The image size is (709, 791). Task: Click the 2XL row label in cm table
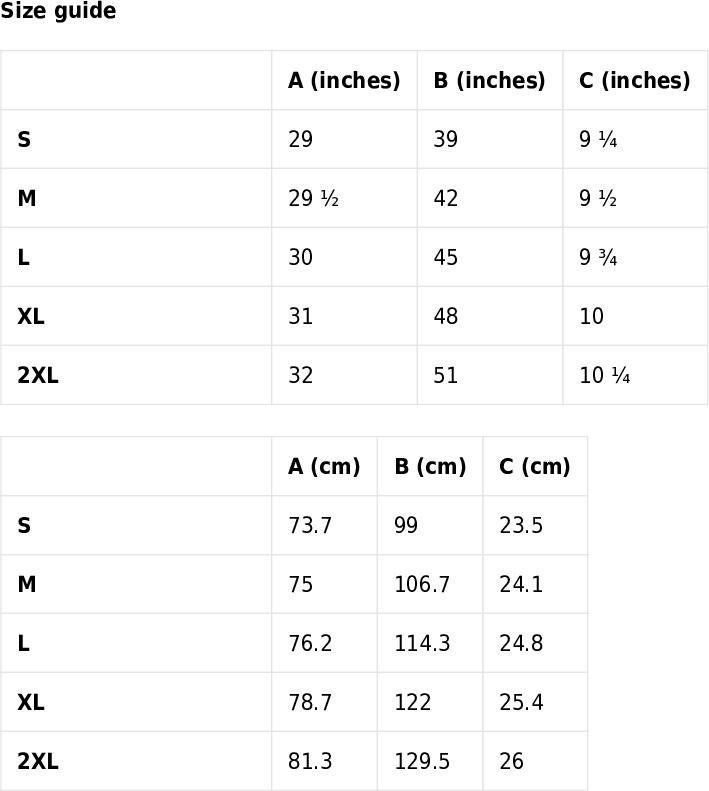tap(38, 762)
